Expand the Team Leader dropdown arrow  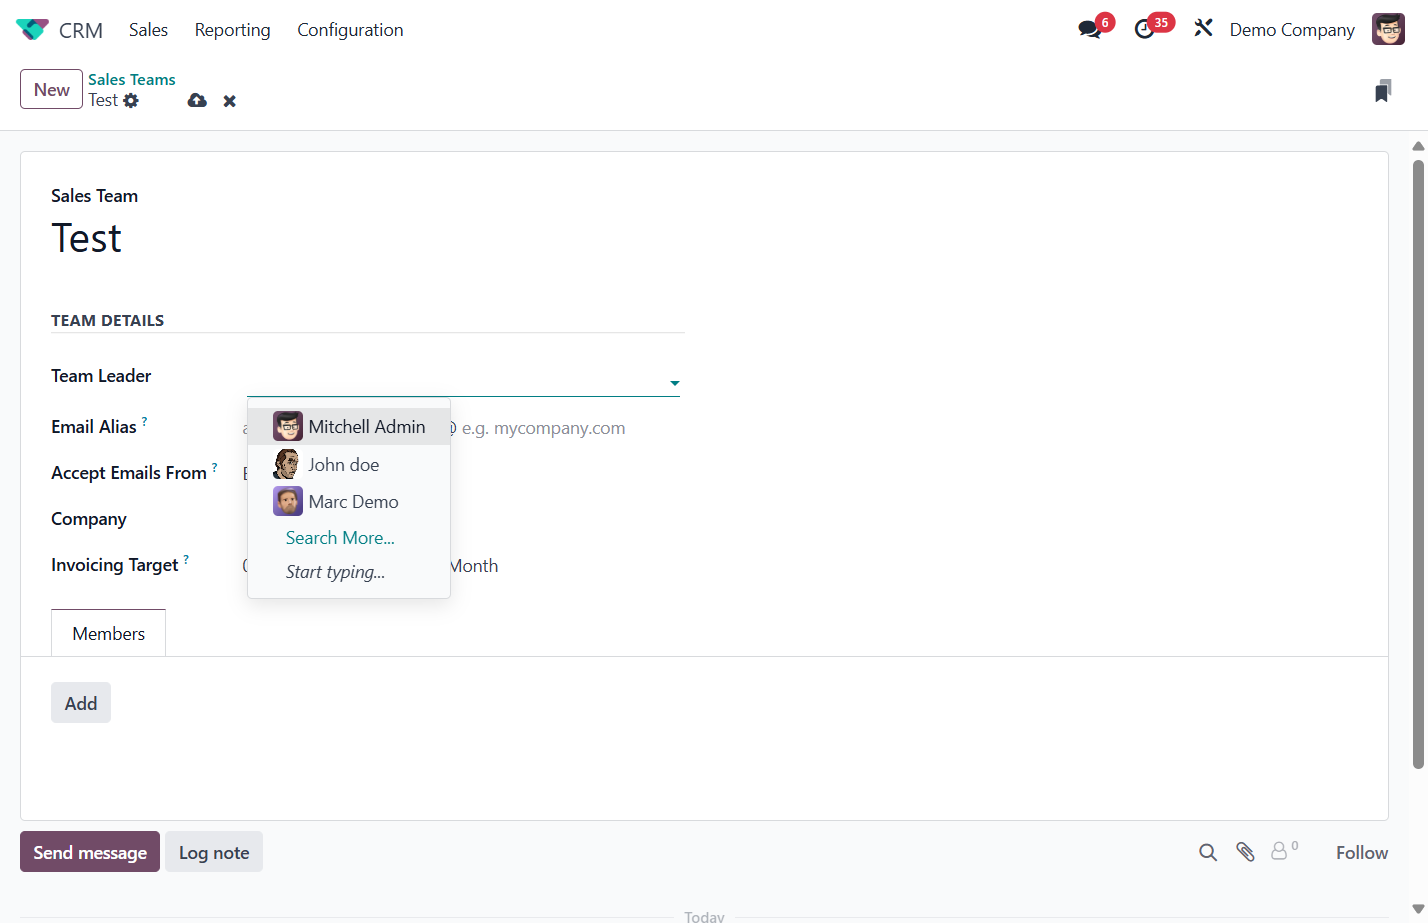[675, 383]
